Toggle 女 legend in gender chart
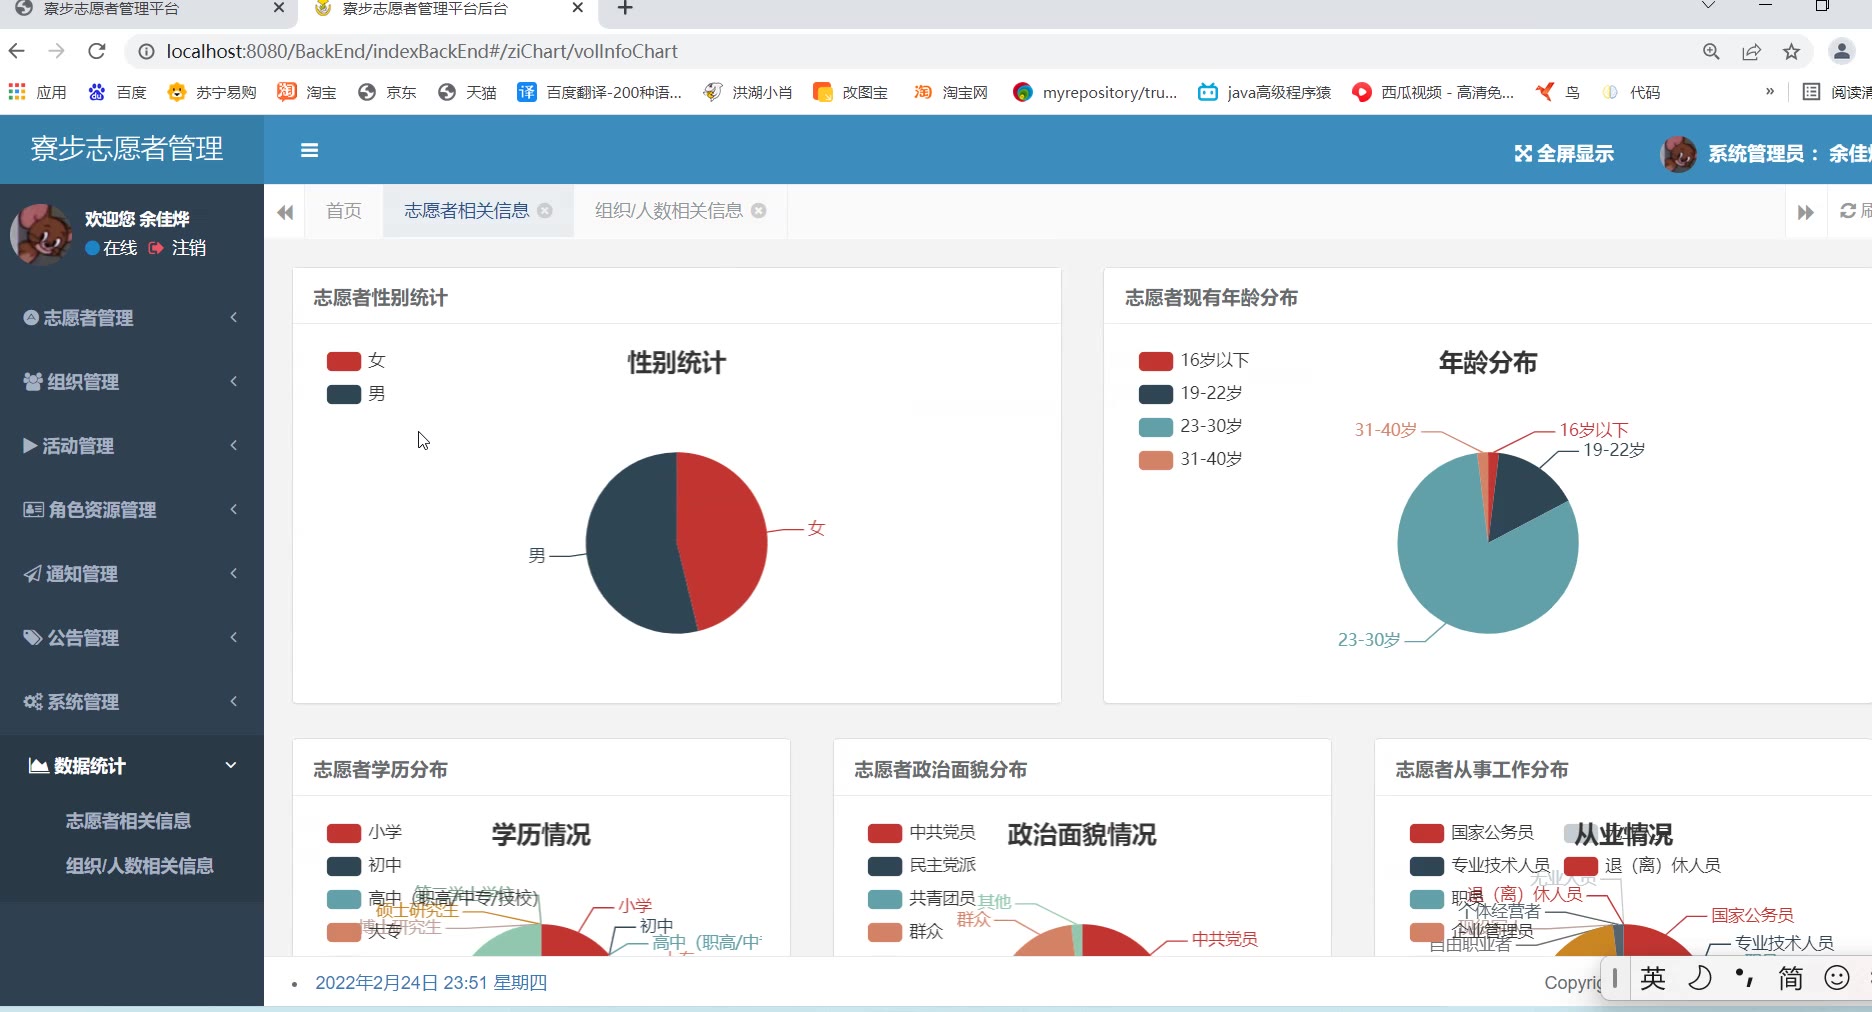This screenshot has height=1012, width=1872. (356, 361)
